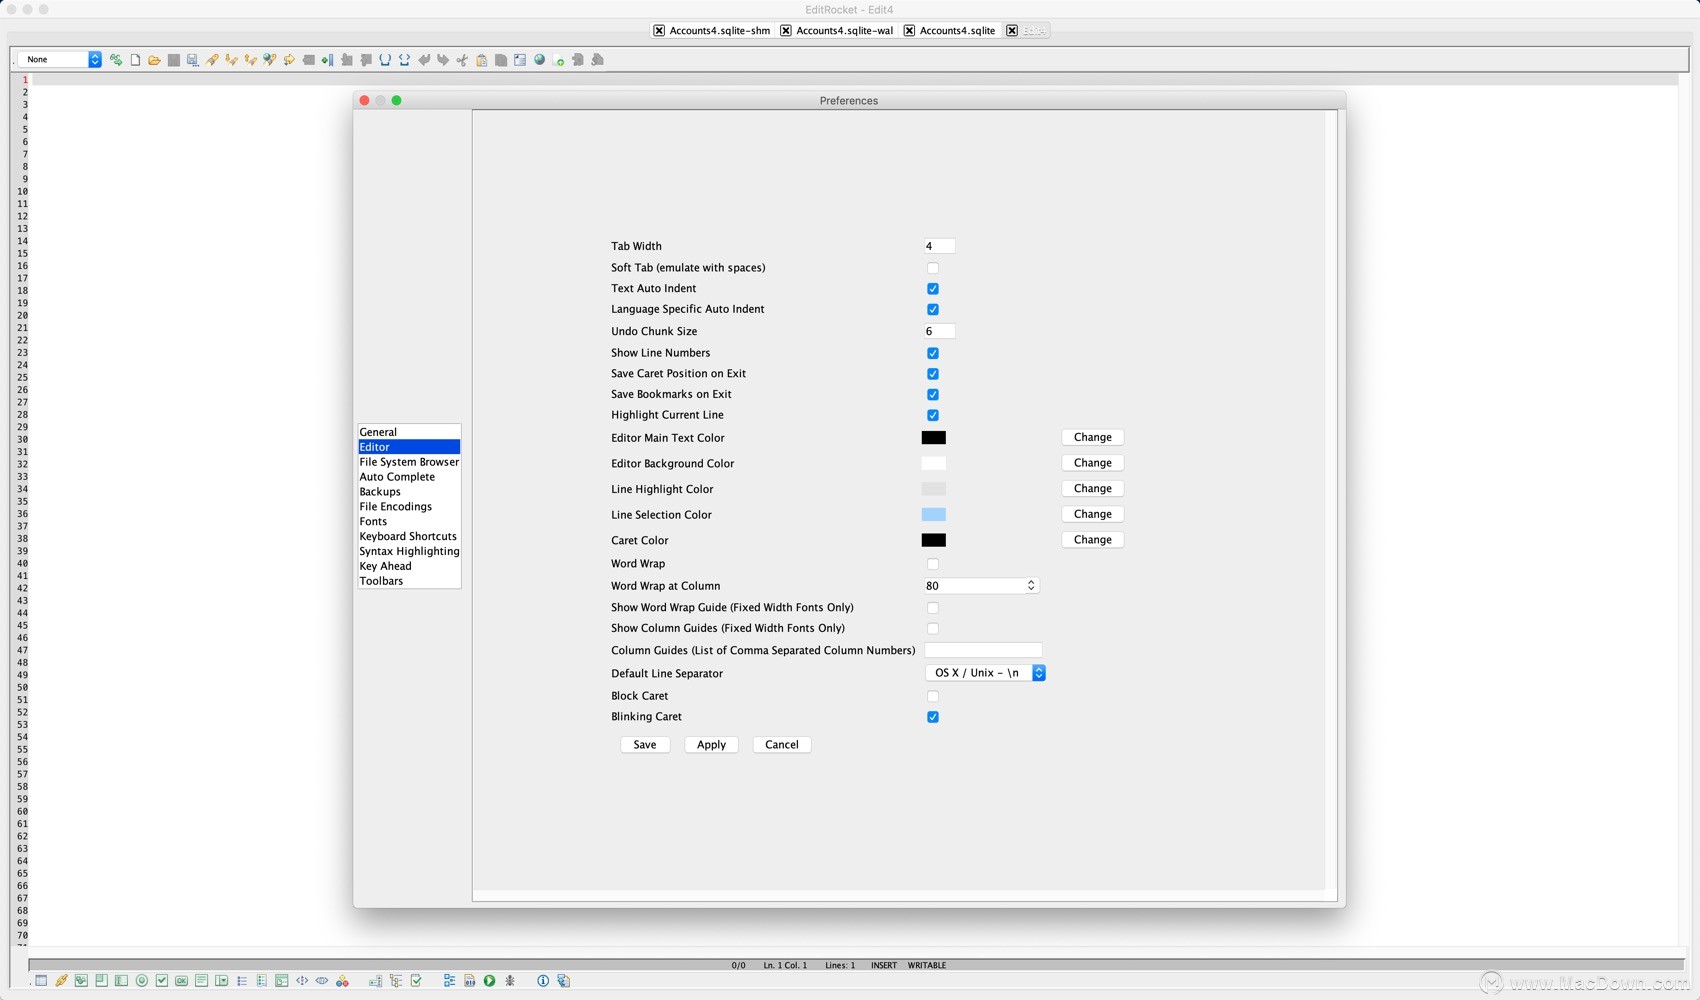Image resolution: width=1700 pixels, height=1000 pixels.
Task: Enable the Block Caret checkbox
Action: tap(933, 696)
